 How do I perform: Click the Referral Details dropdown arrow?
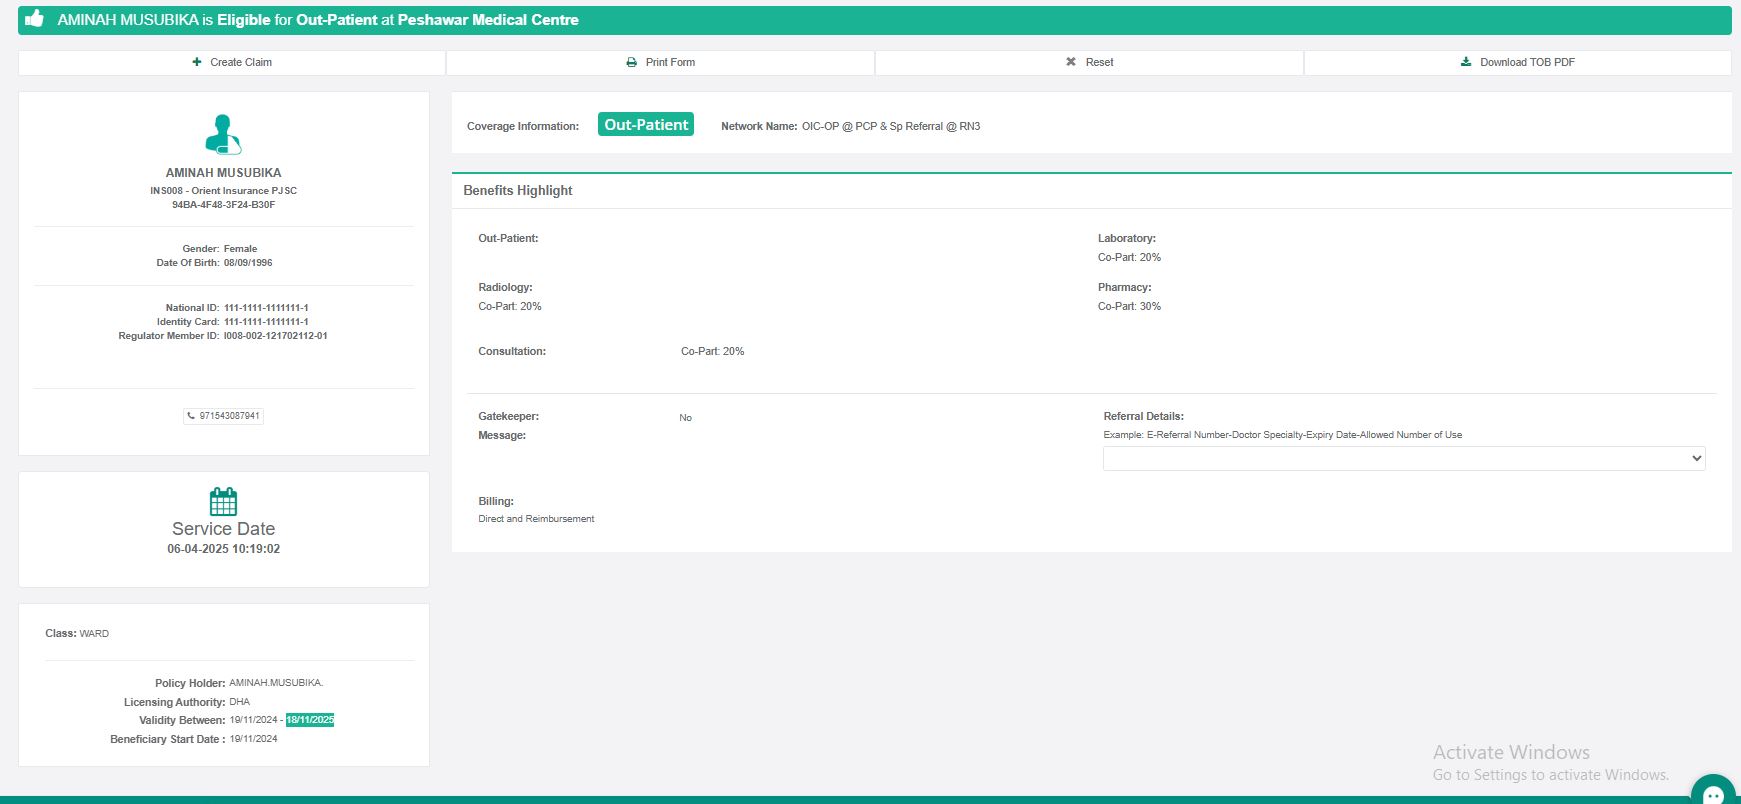point(1696,458)
